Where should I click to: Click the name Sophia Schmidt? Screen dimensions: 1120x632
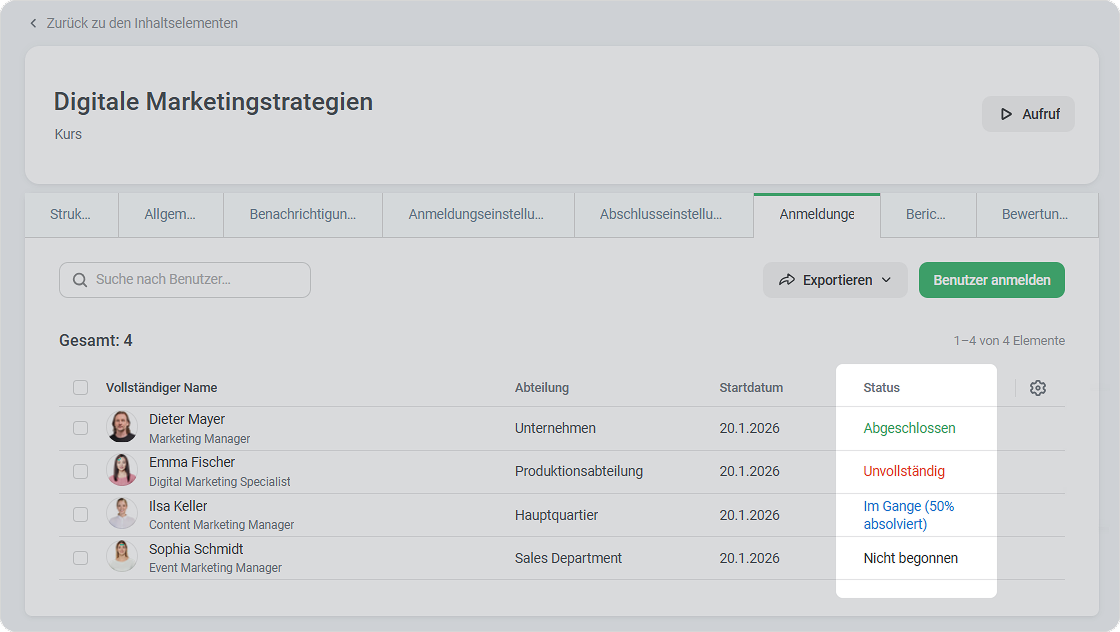(196, 549)
